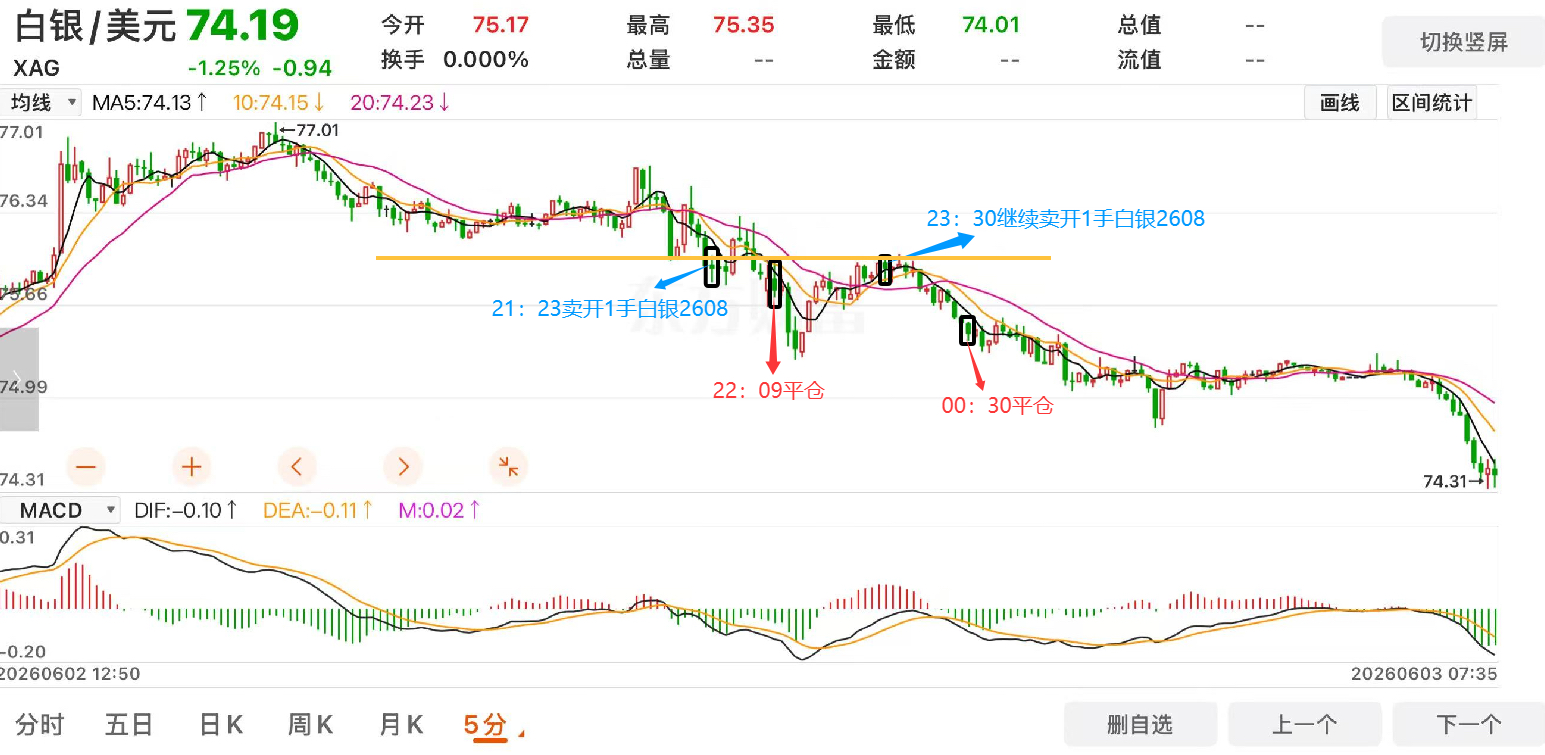Click the 换手 value 0.000%

486,60
